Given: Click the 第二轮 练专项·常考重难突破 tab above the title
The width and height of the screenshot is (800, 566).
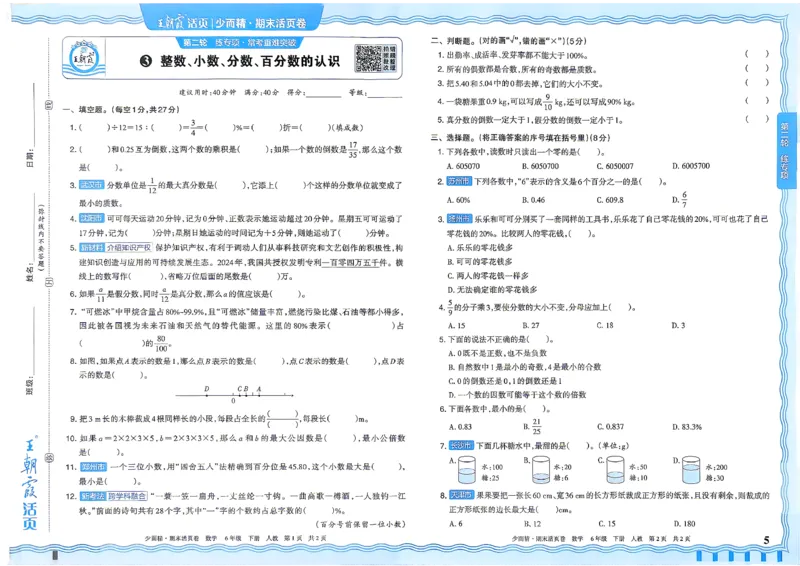Looking at the screenshot, I should [240, 42].
